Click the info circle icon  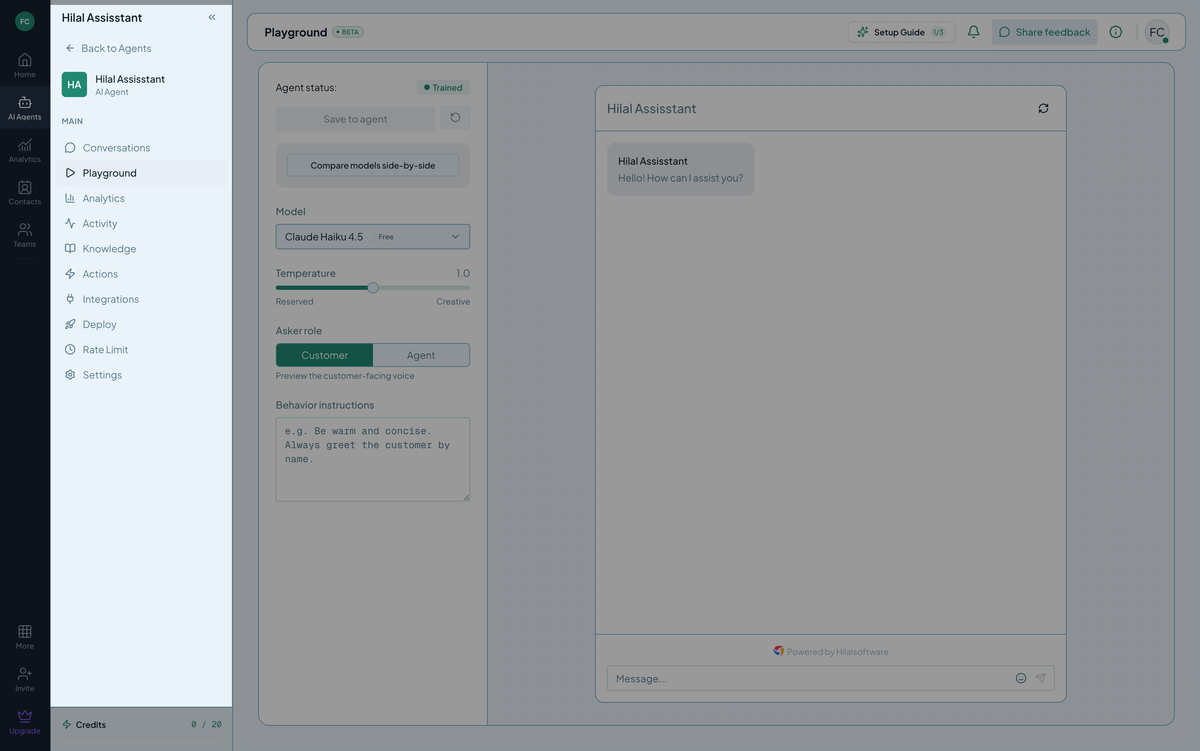click(1116, 32)
